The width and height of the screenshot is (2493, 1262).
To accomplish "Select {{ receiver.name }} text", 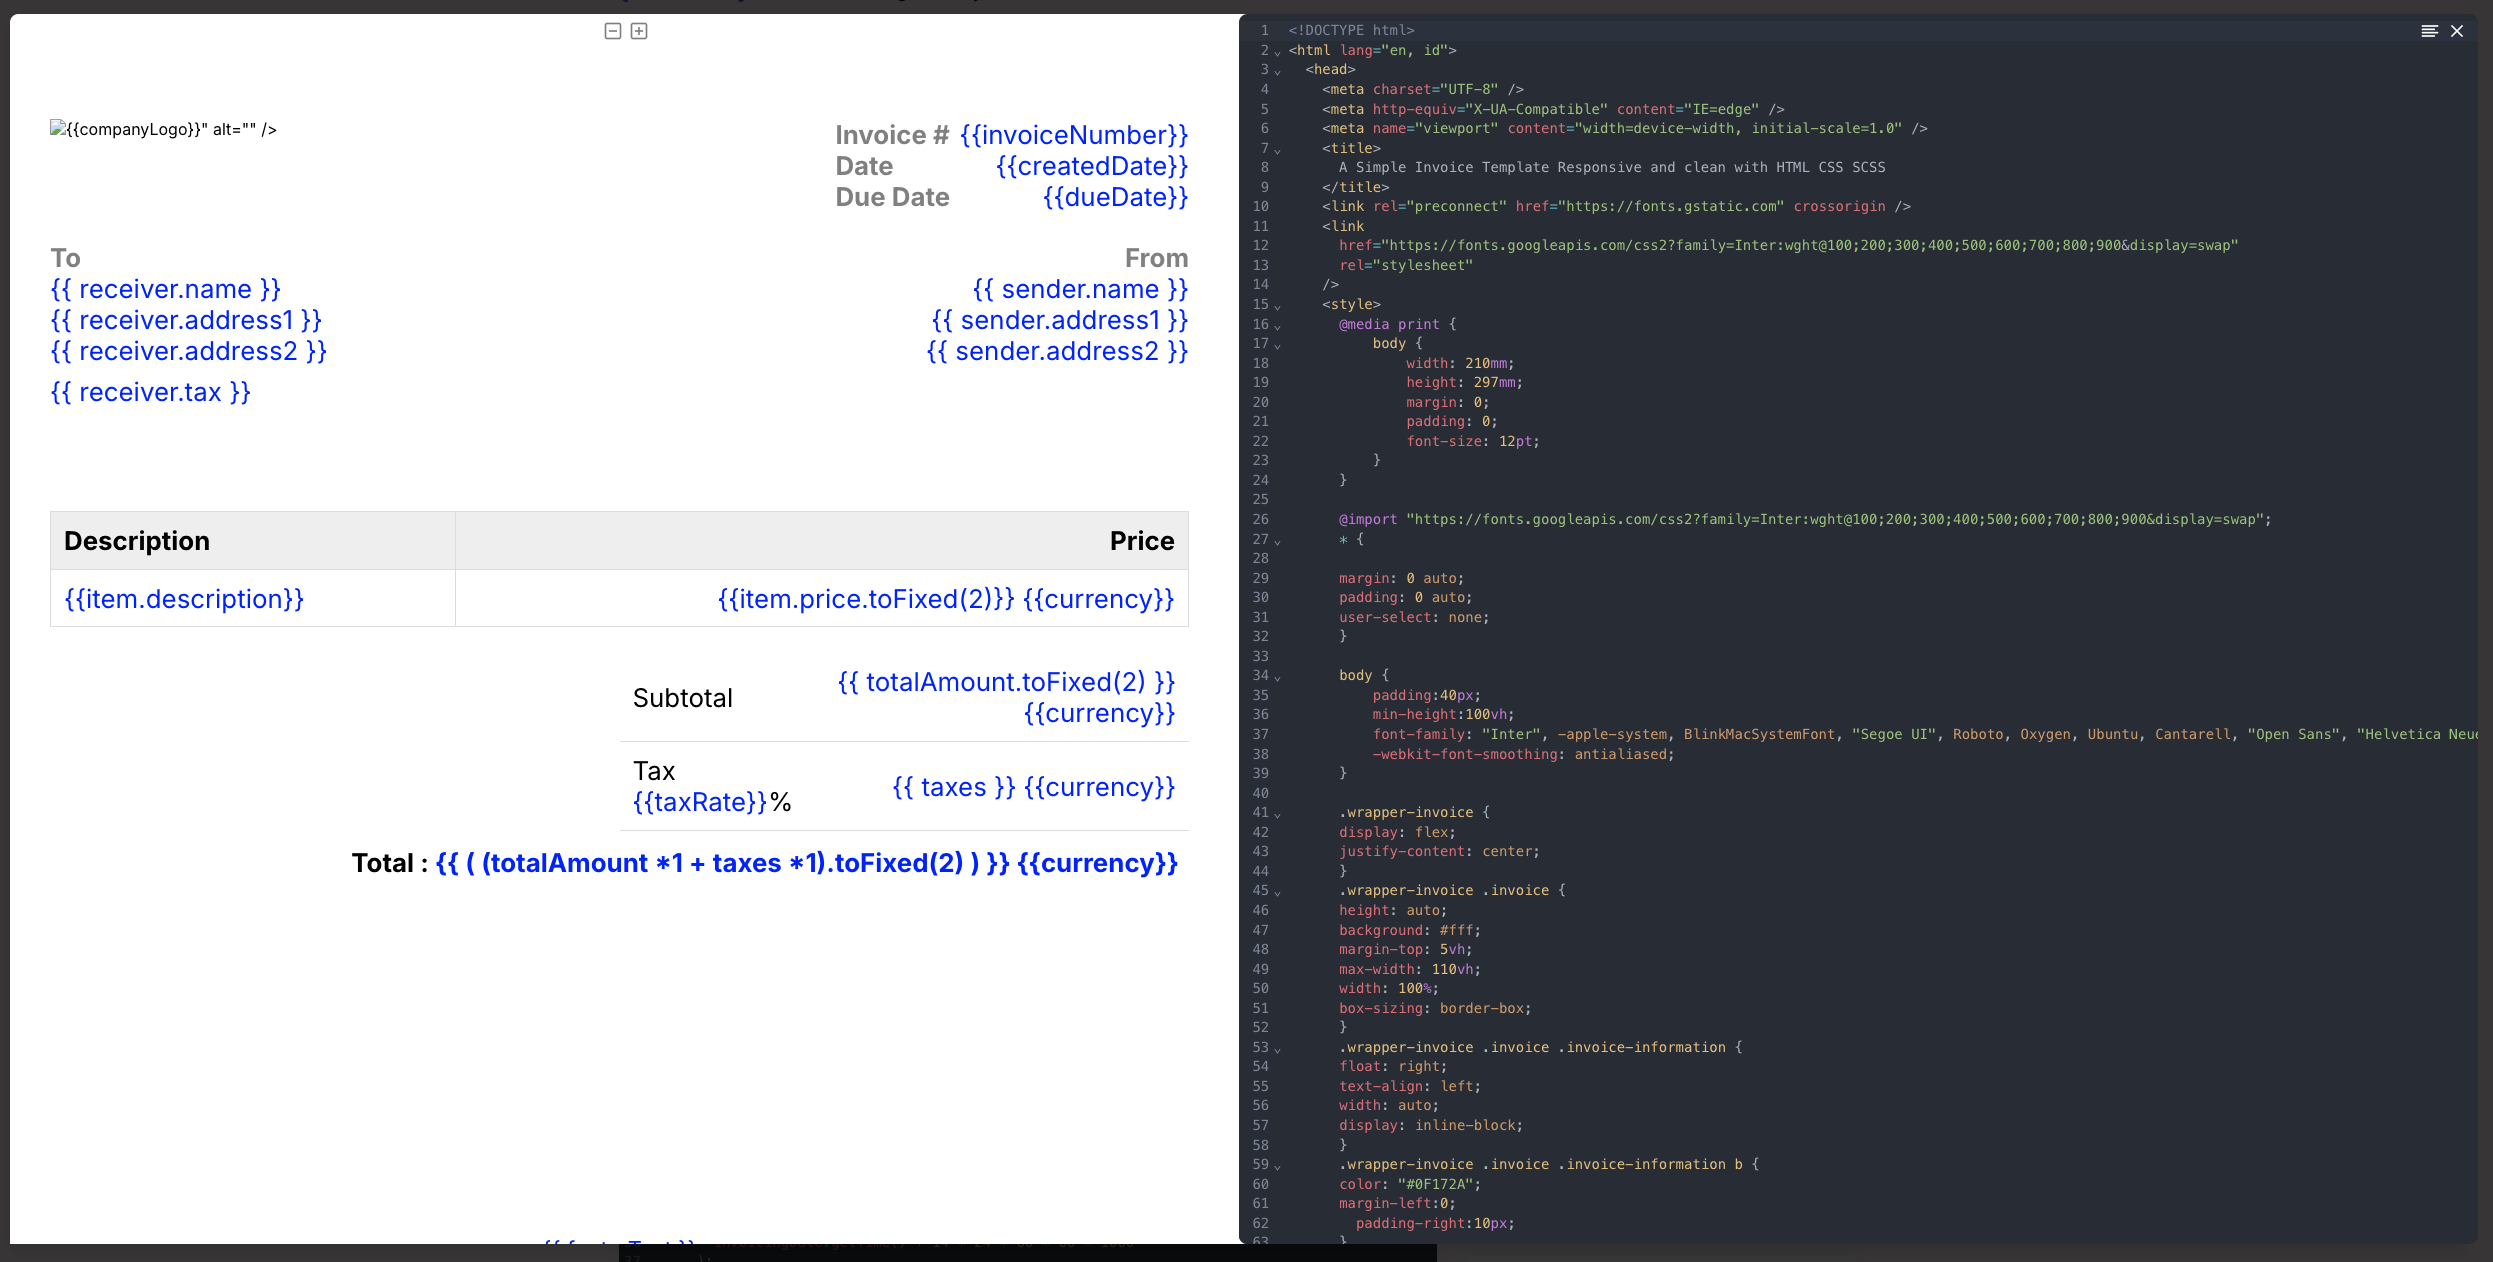I will tap(166, 289).
